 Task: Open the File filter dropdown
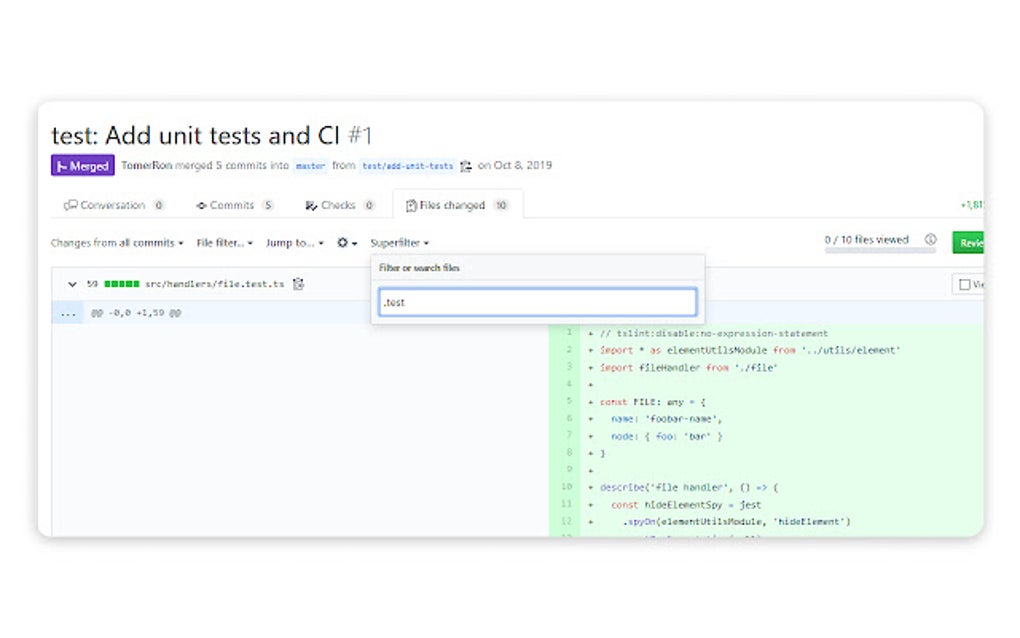224,243
